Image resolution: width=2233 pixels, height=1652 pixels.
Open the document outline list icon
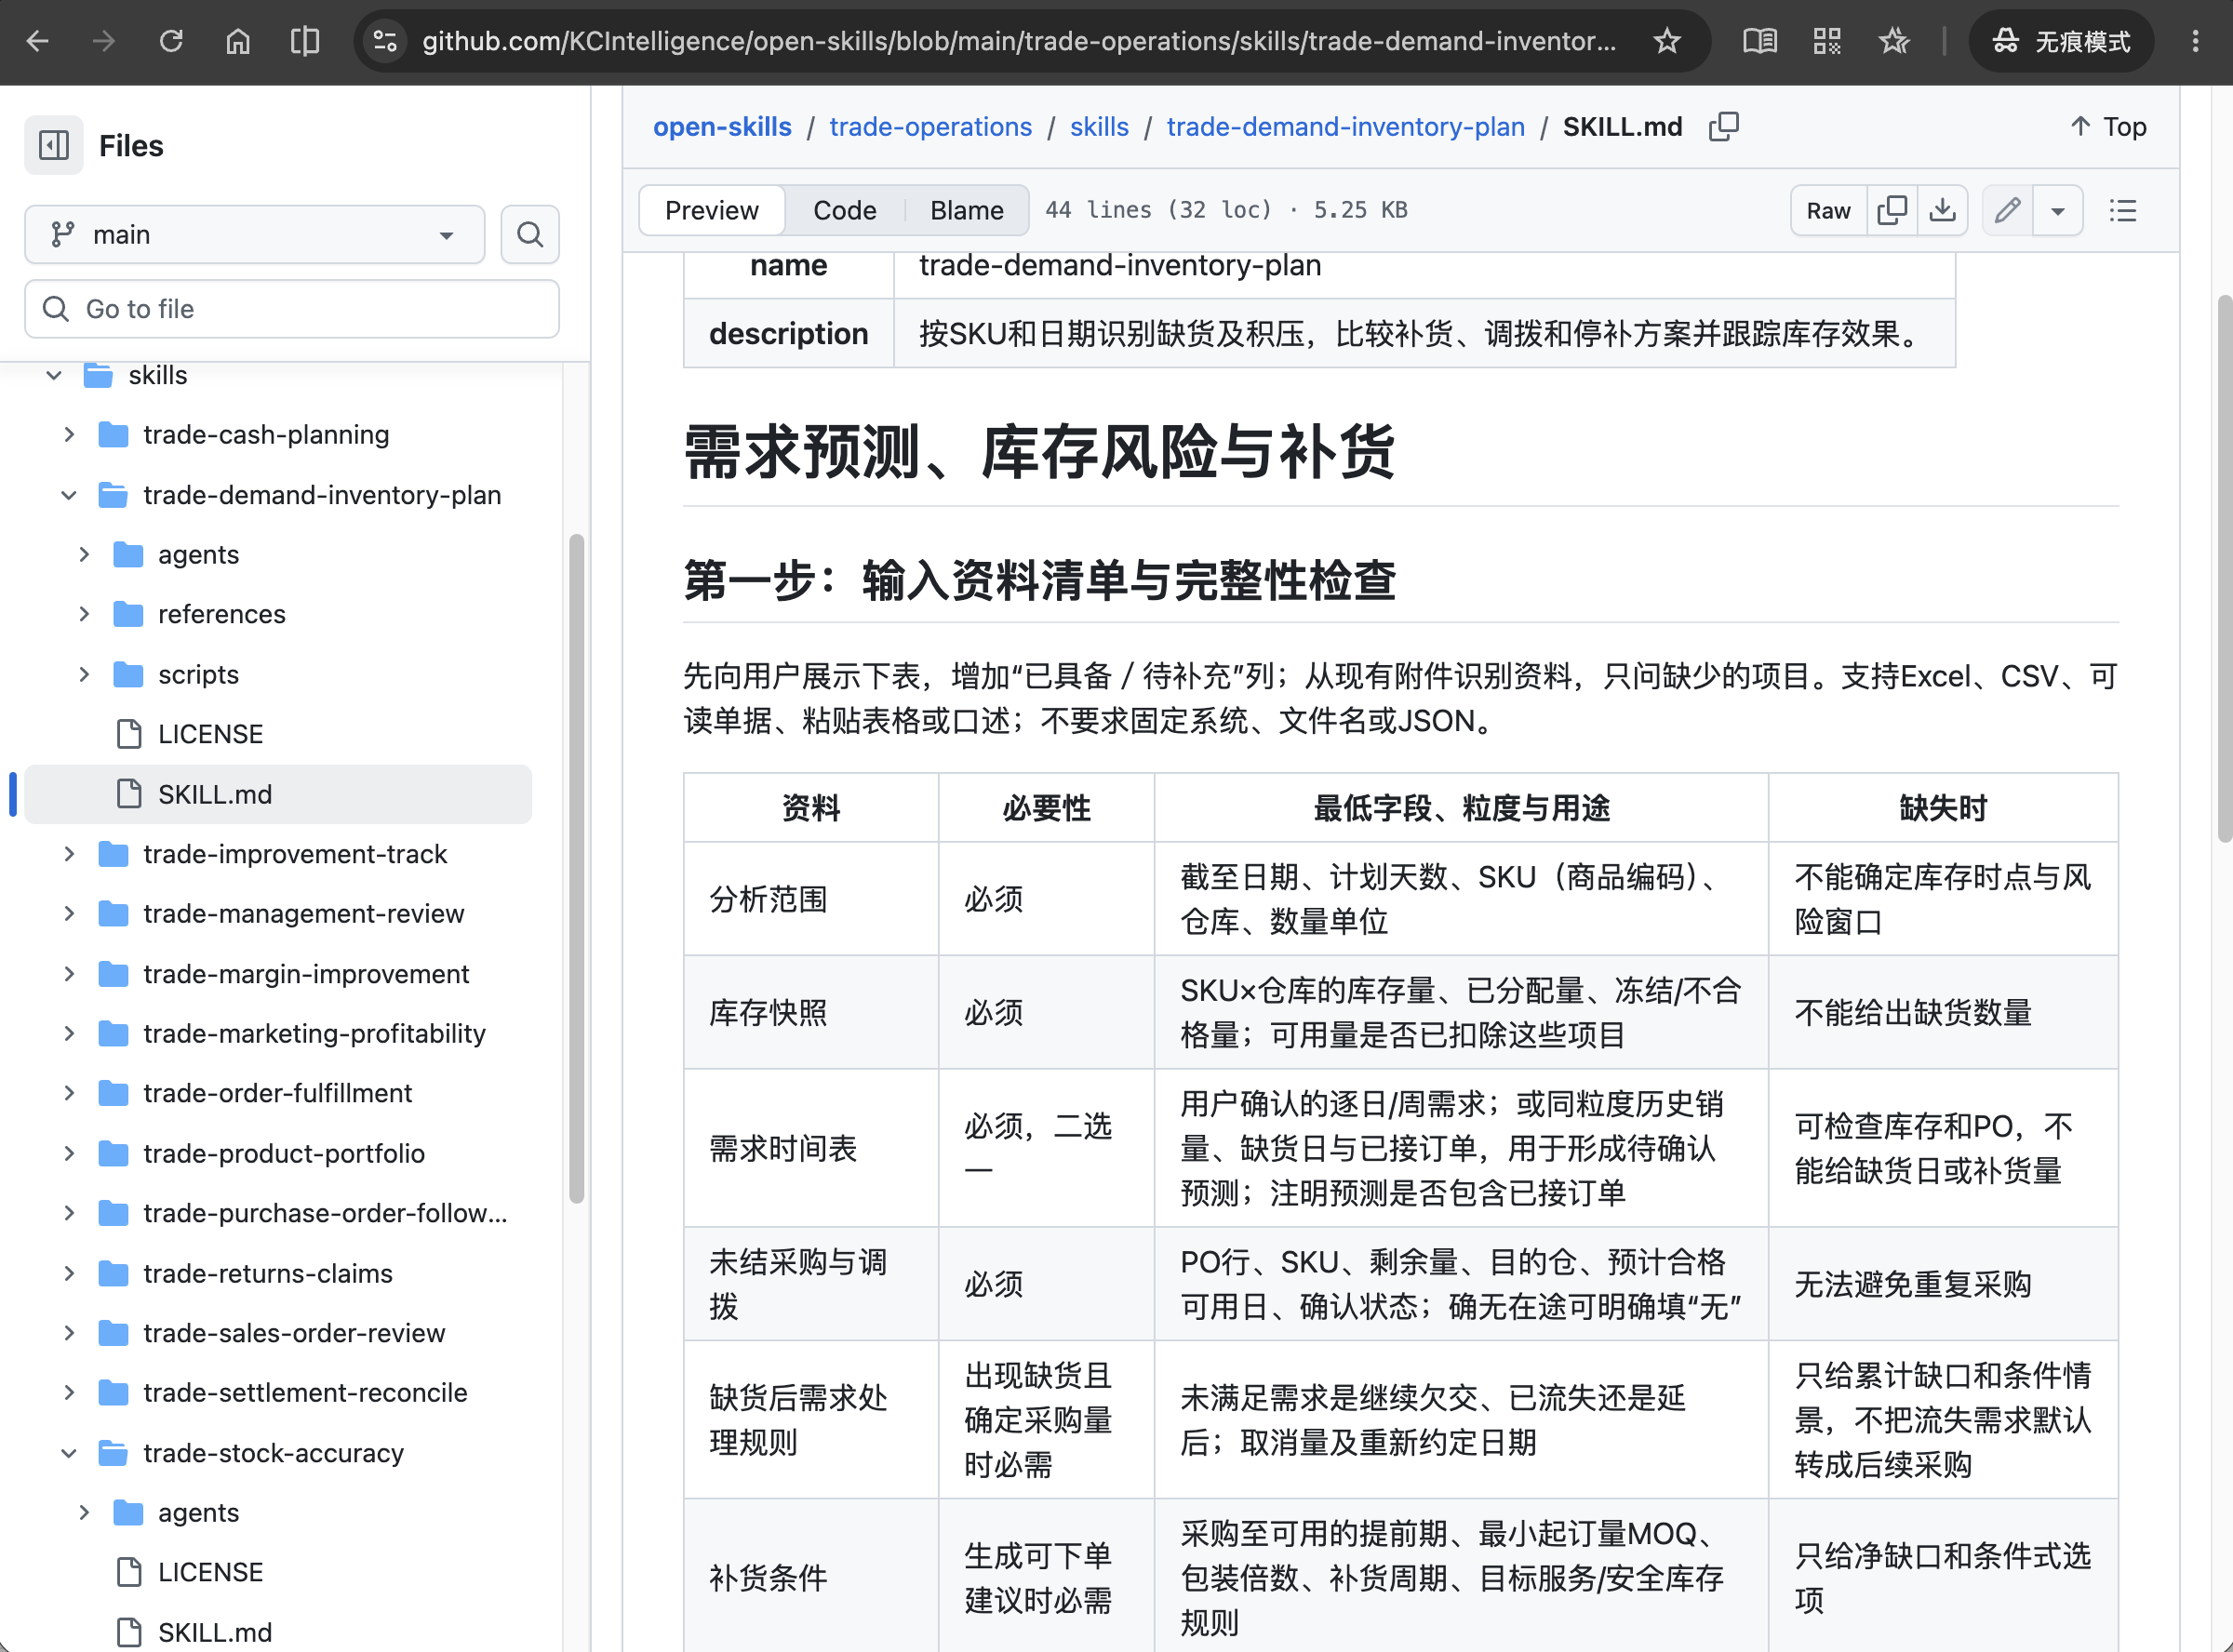click(2123, 210)
